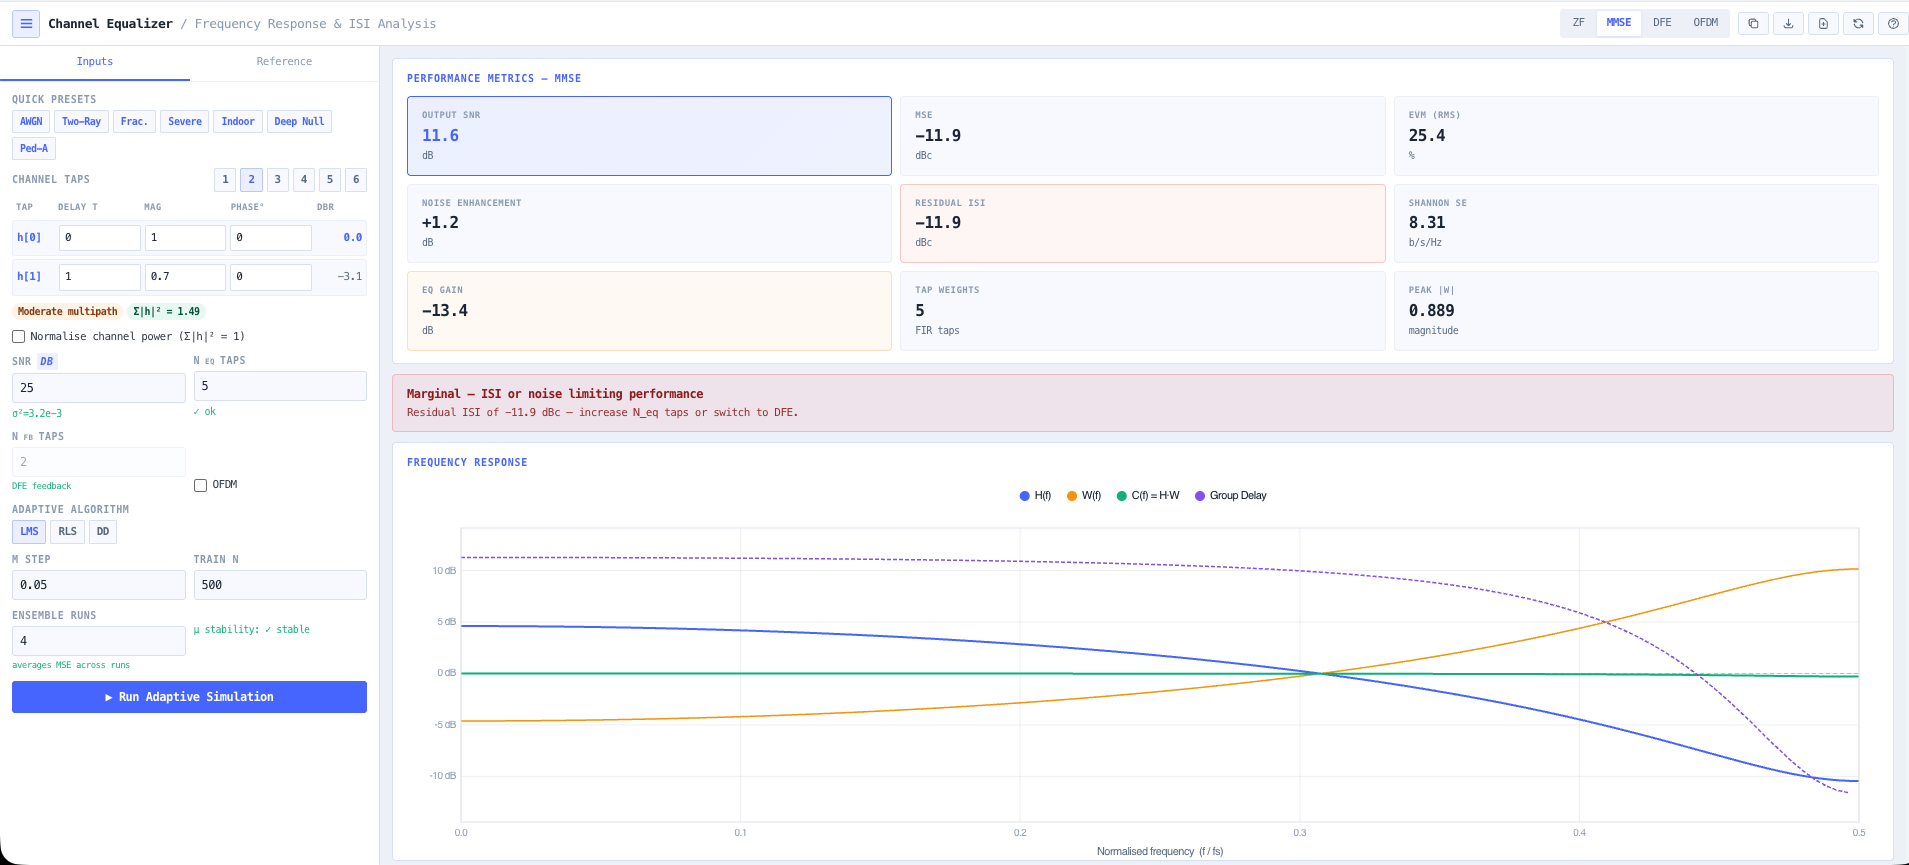Screen dimensions: 1909x865
Task: Apply the Two-Ray quick preset
Action: point(81,122)
